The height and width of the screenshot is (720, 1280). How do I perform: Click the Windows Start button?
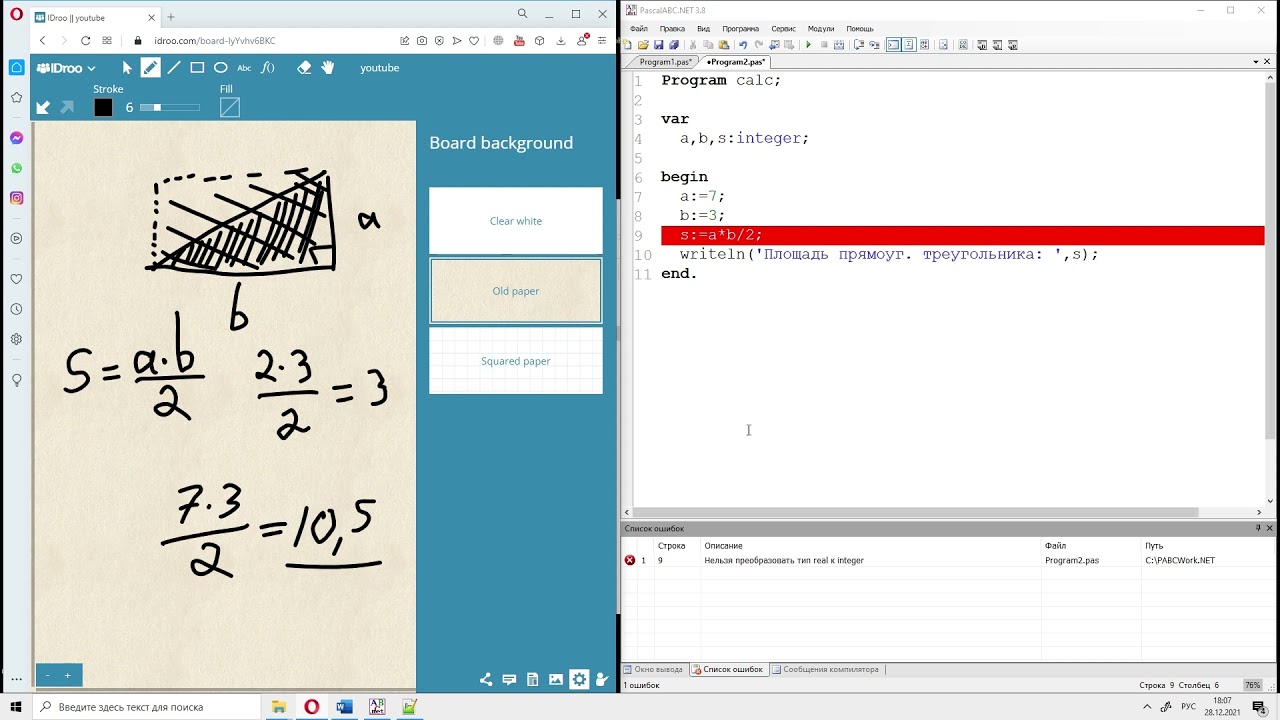(16, 706)
